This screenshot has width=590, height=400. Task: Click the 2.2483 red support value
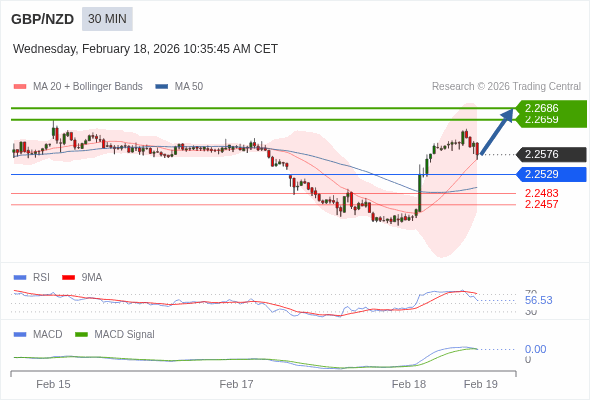coord(541,193)
